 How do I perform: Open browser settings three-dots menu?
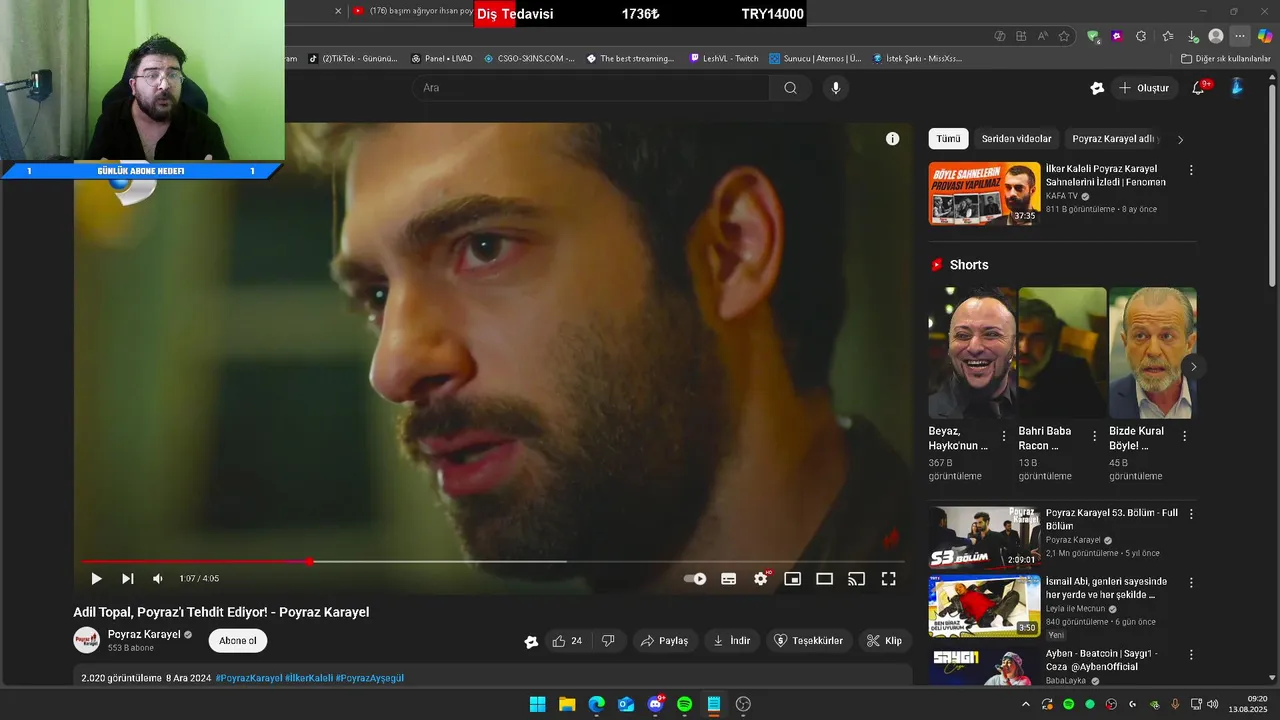click(x=1240, y=36)
